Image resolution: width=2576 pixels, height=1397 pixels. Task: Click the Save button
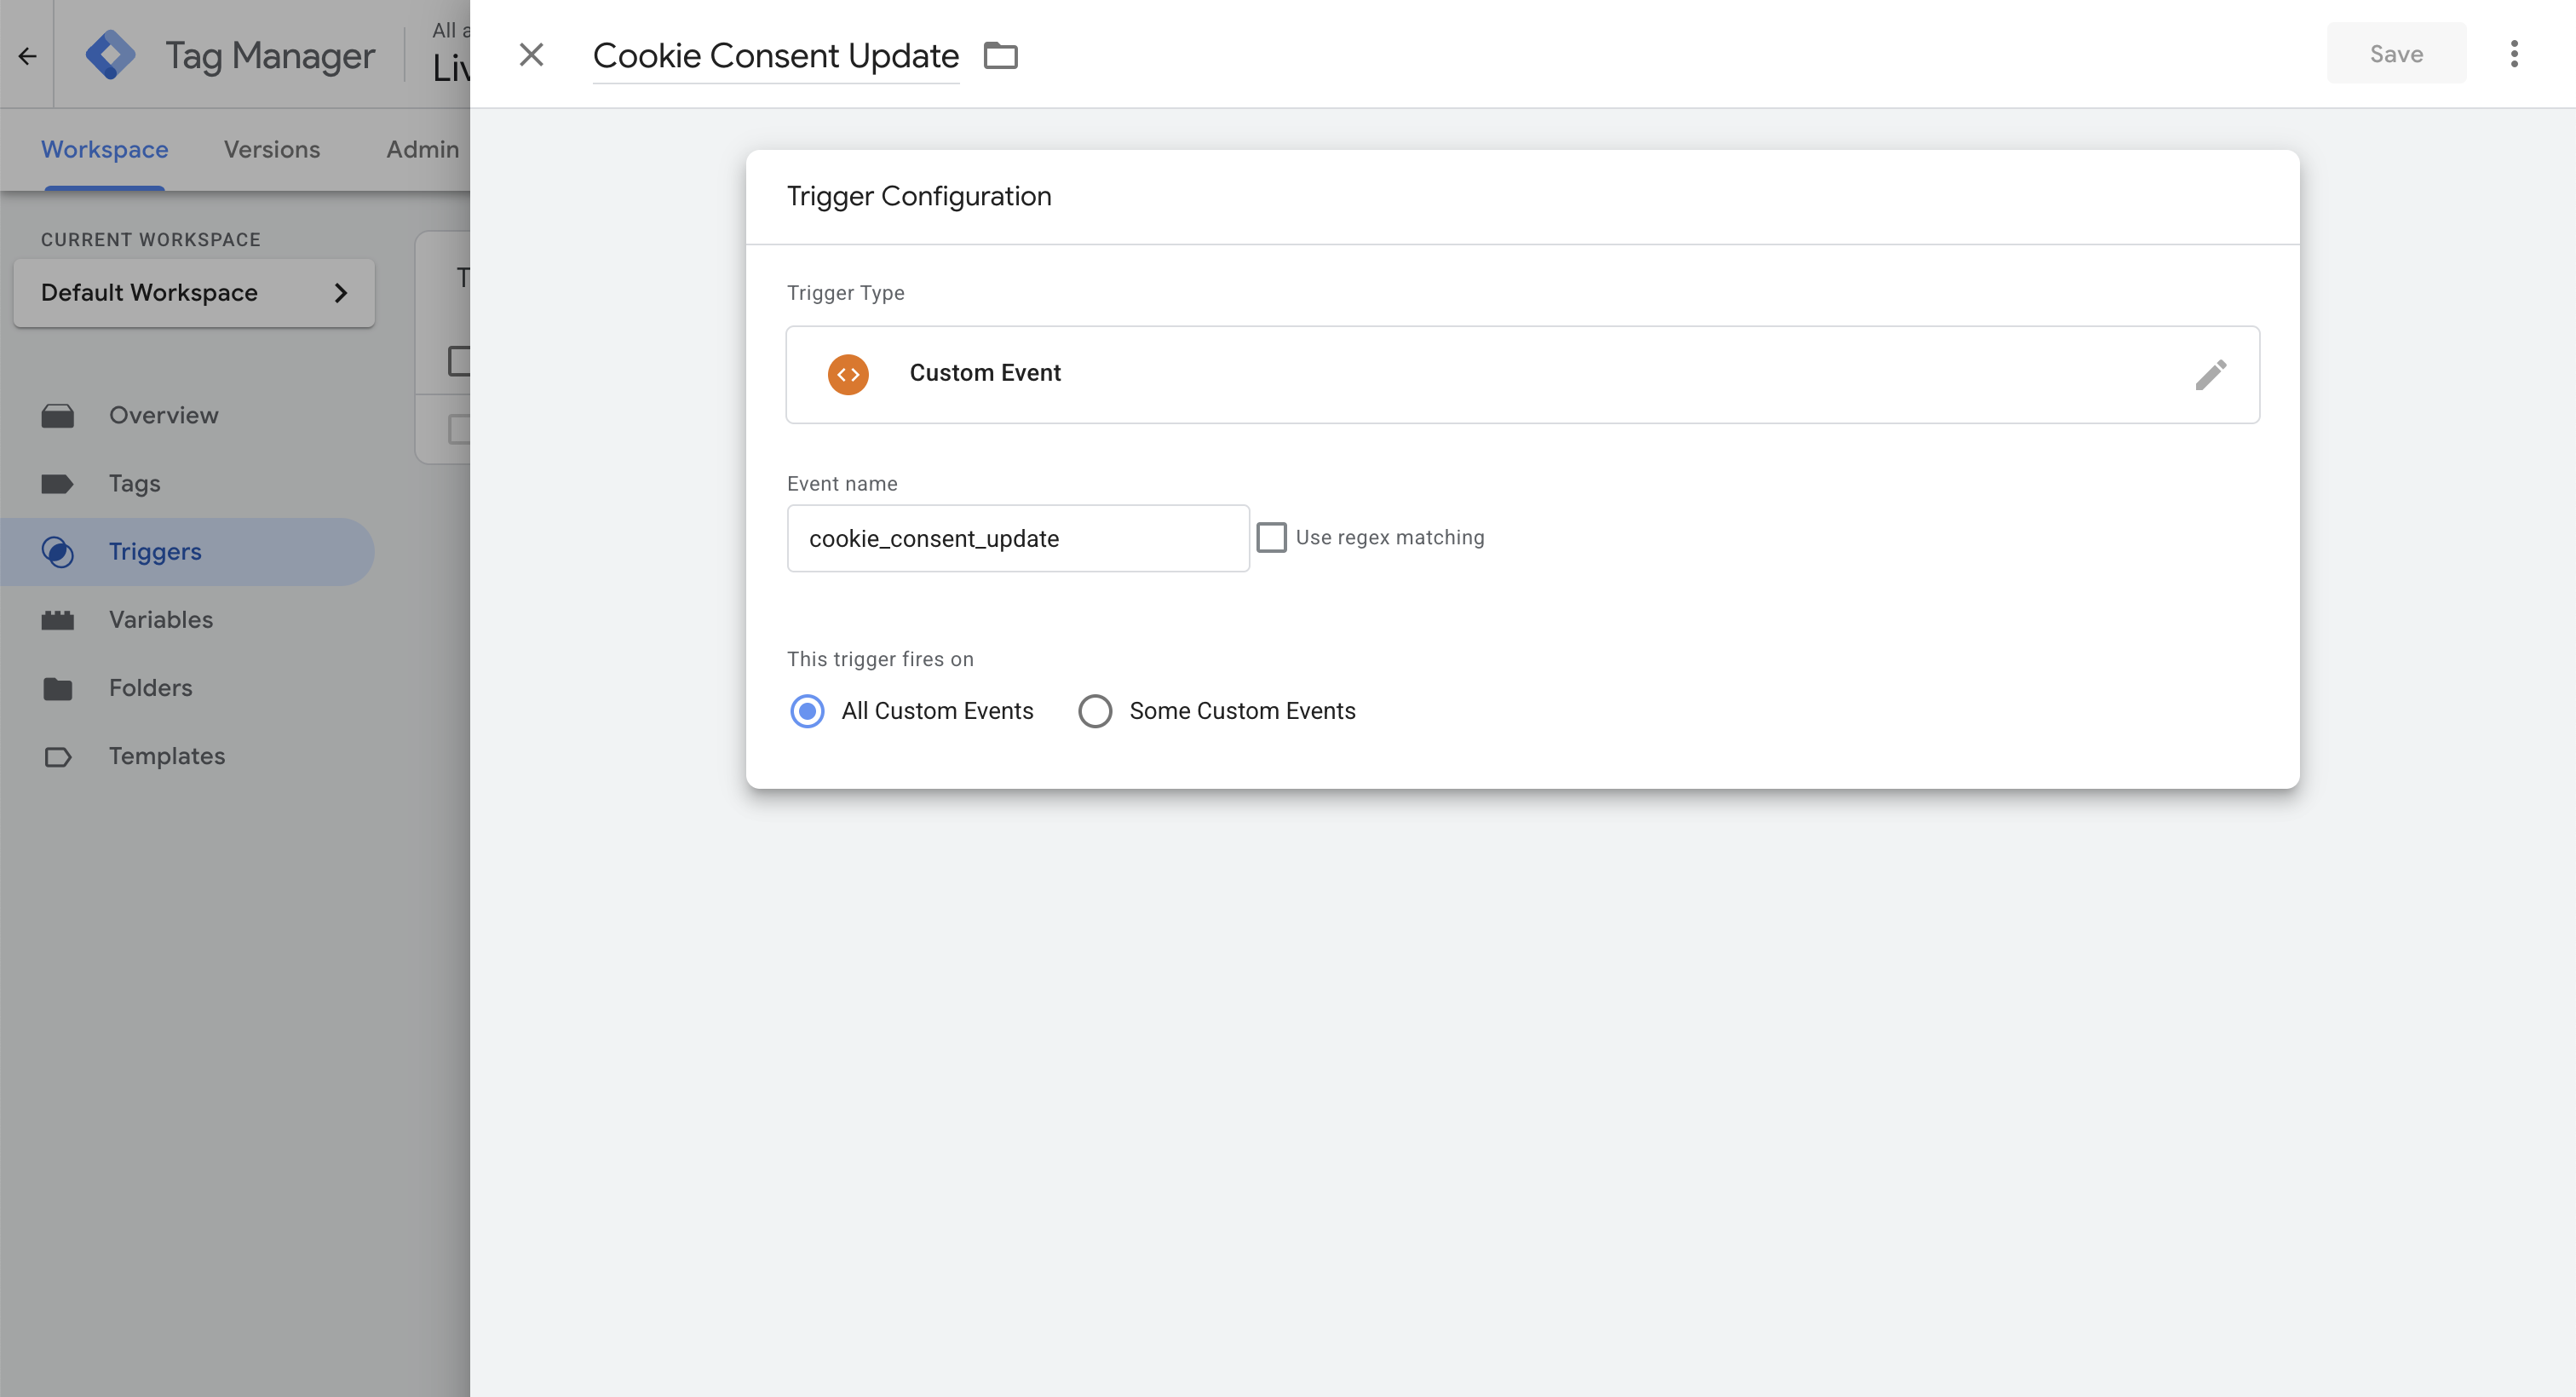2396,54
